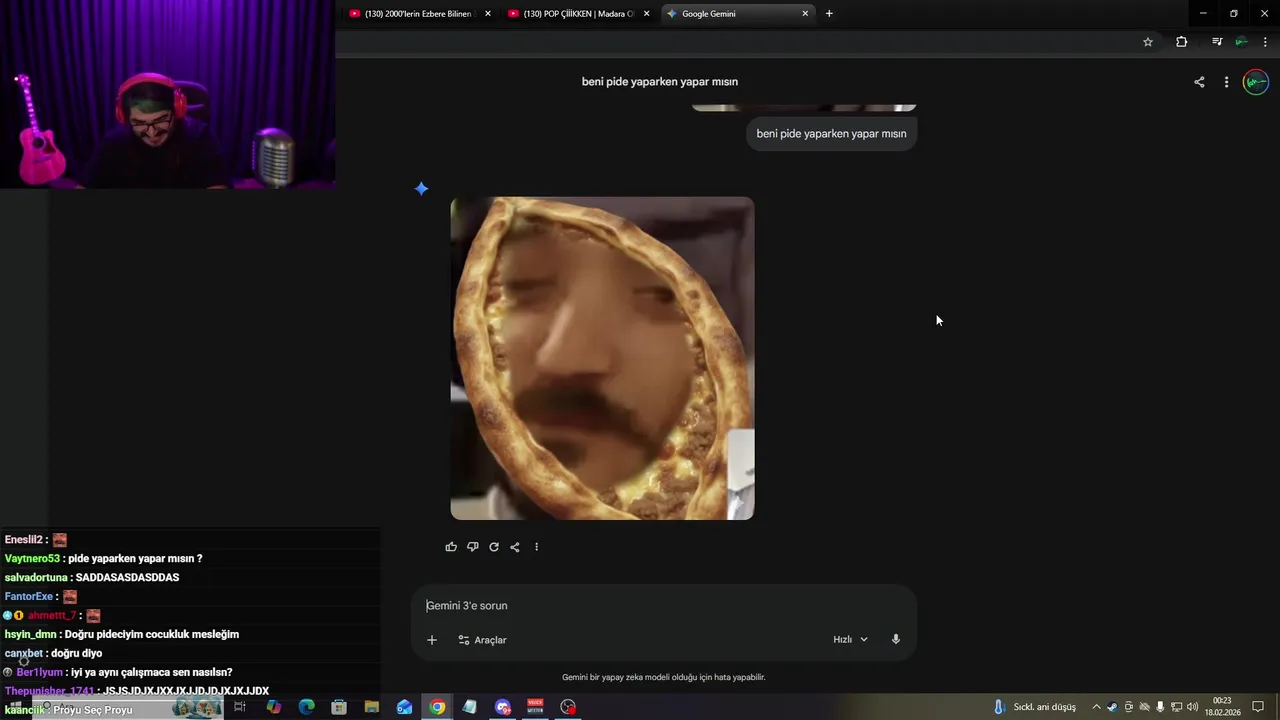Open Microsoft Edge from the taskbar

[307, 707]
